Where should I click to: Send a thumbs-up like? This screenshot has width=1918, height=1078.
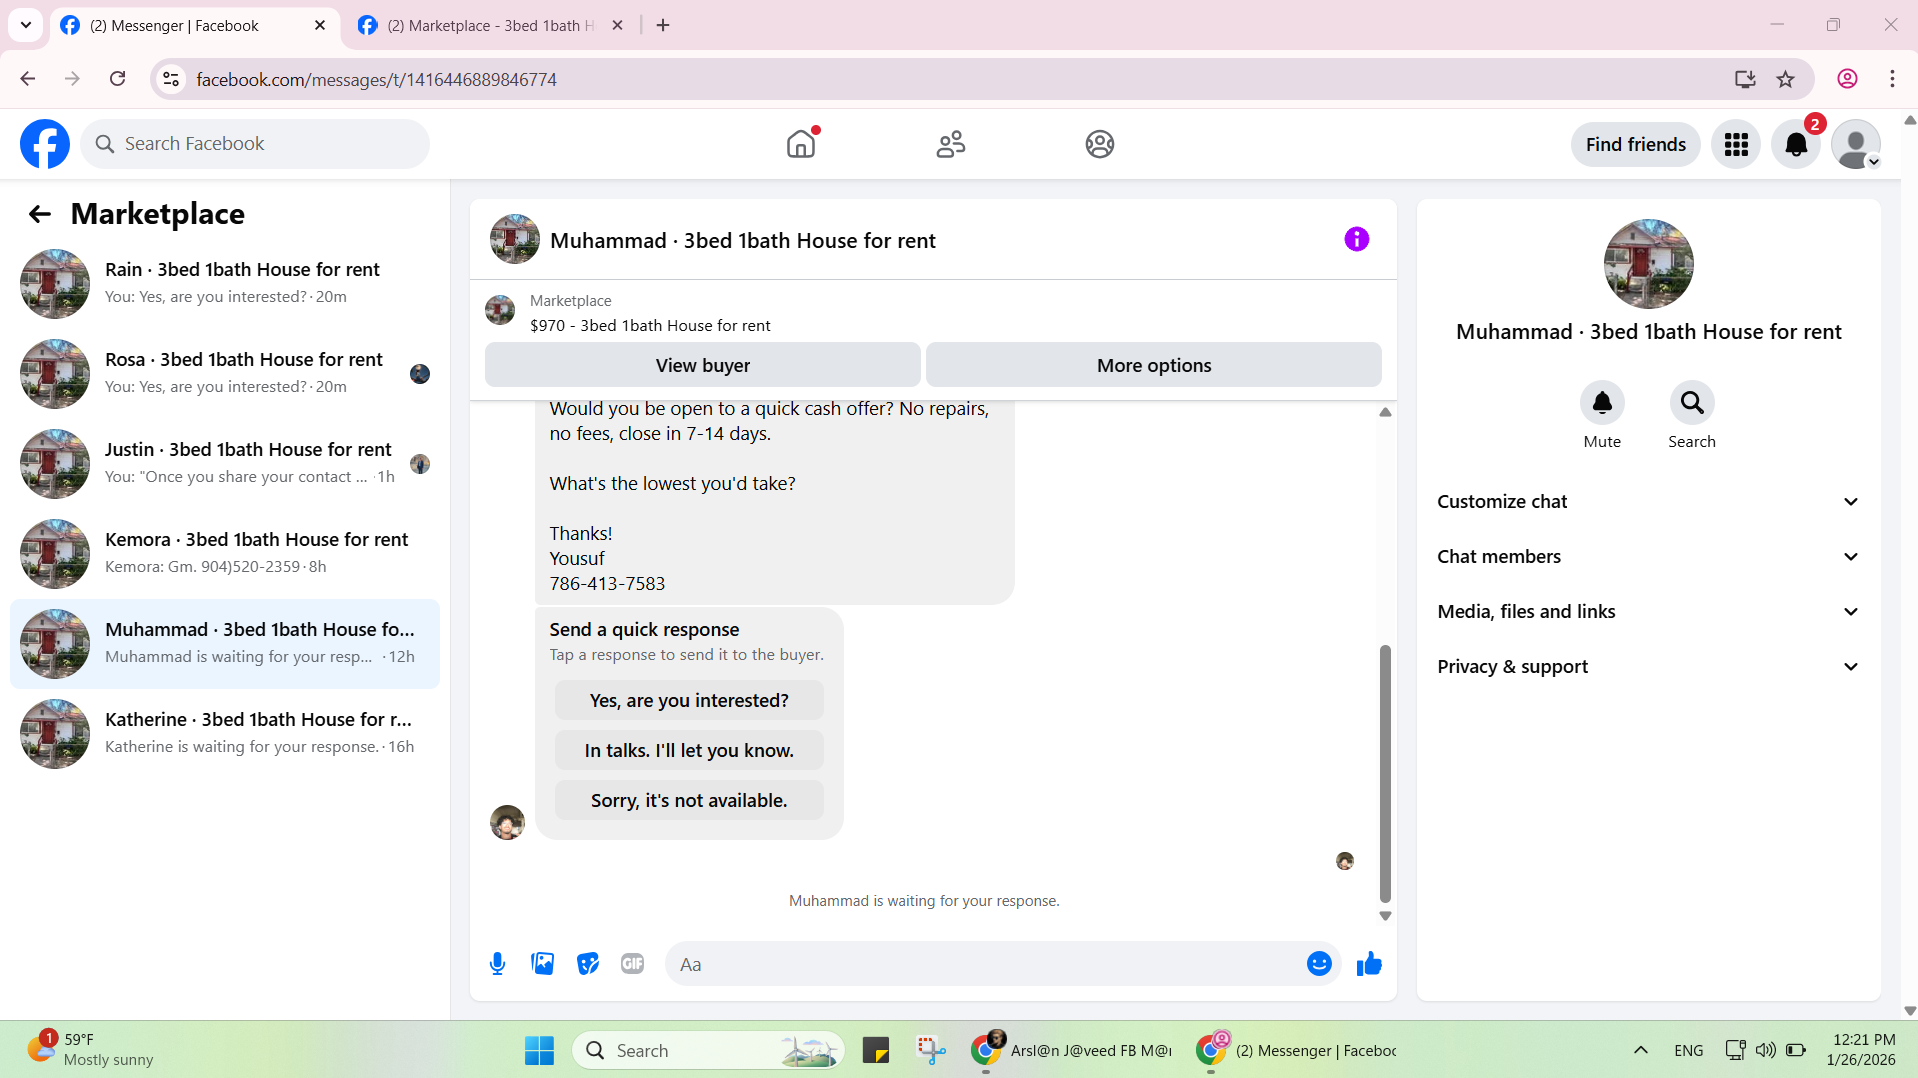[x=1369, y=964]
